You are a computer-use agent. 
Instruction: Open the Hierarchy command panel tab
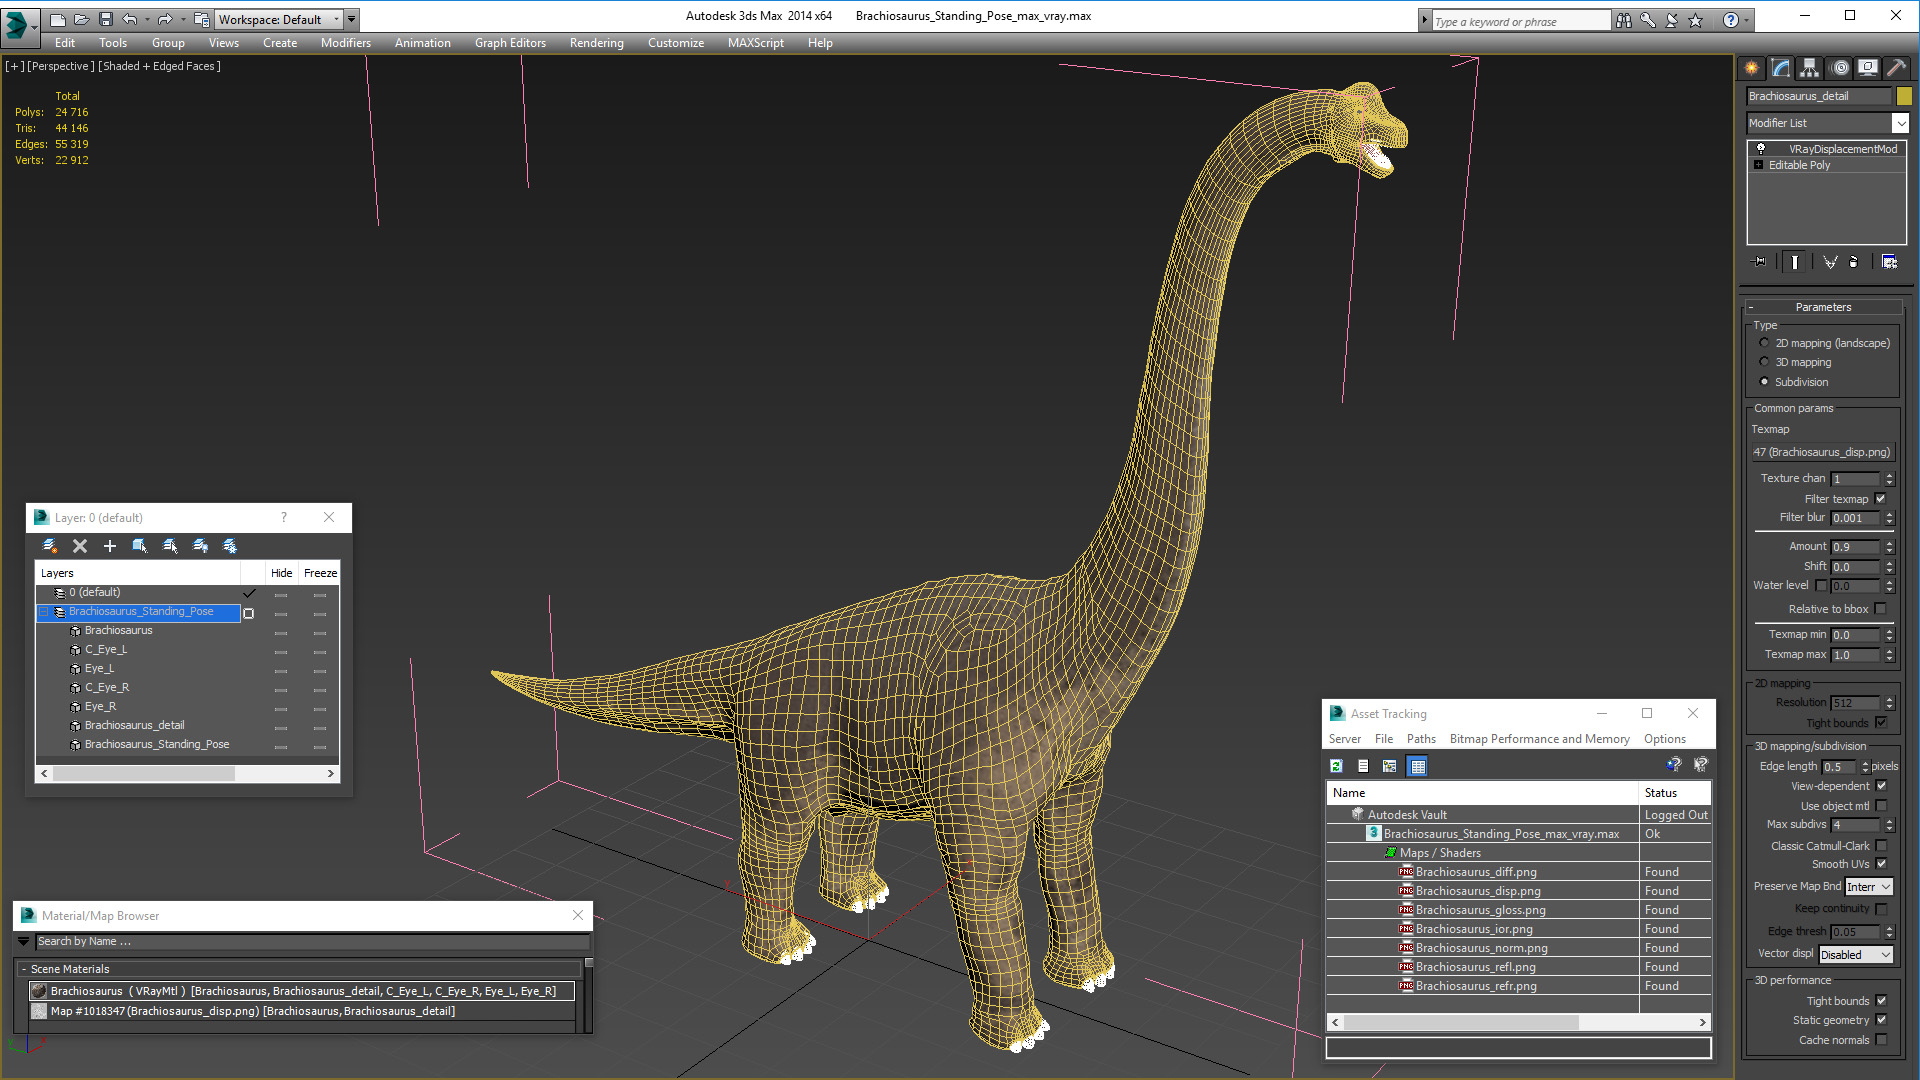(1810, 68)
